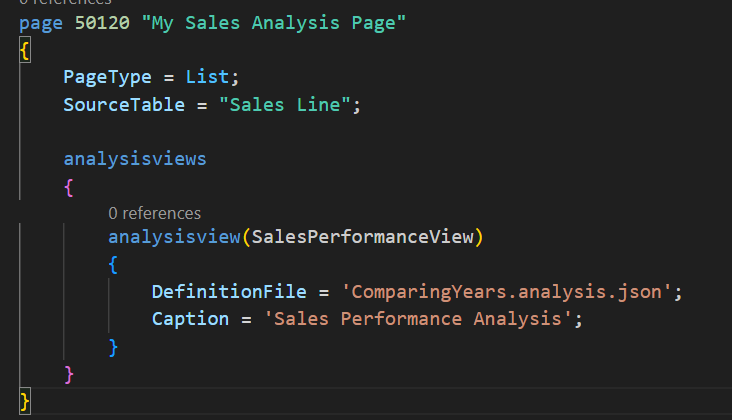Click the blue closing brace after Caption
The image size is (732, 420).
113,346
